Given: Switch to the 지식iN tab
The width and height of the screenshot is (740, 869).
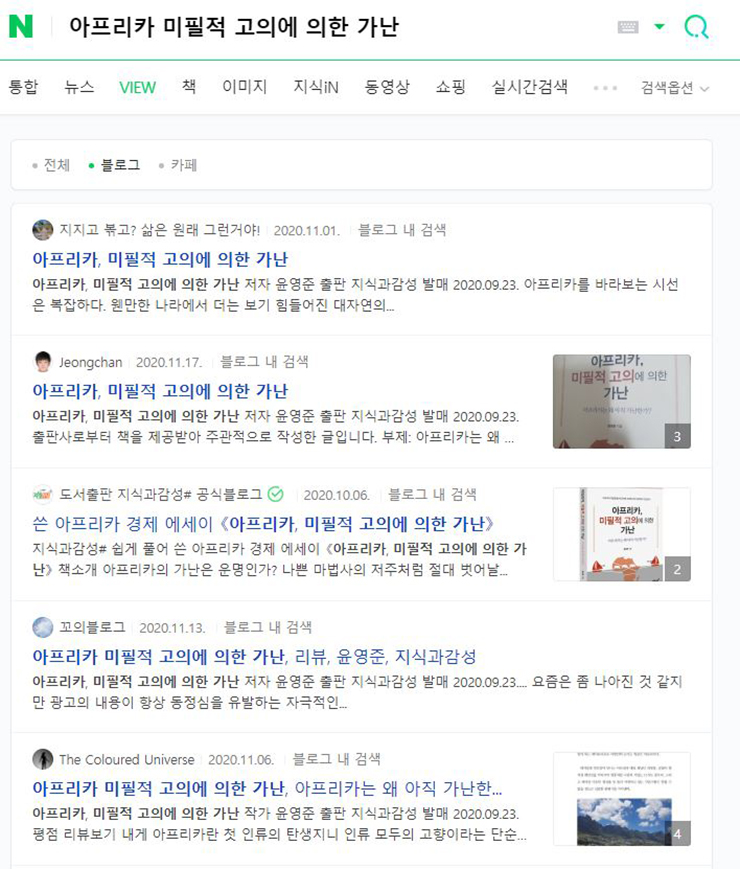Looking at the screenshot, I should pos(316,87).
